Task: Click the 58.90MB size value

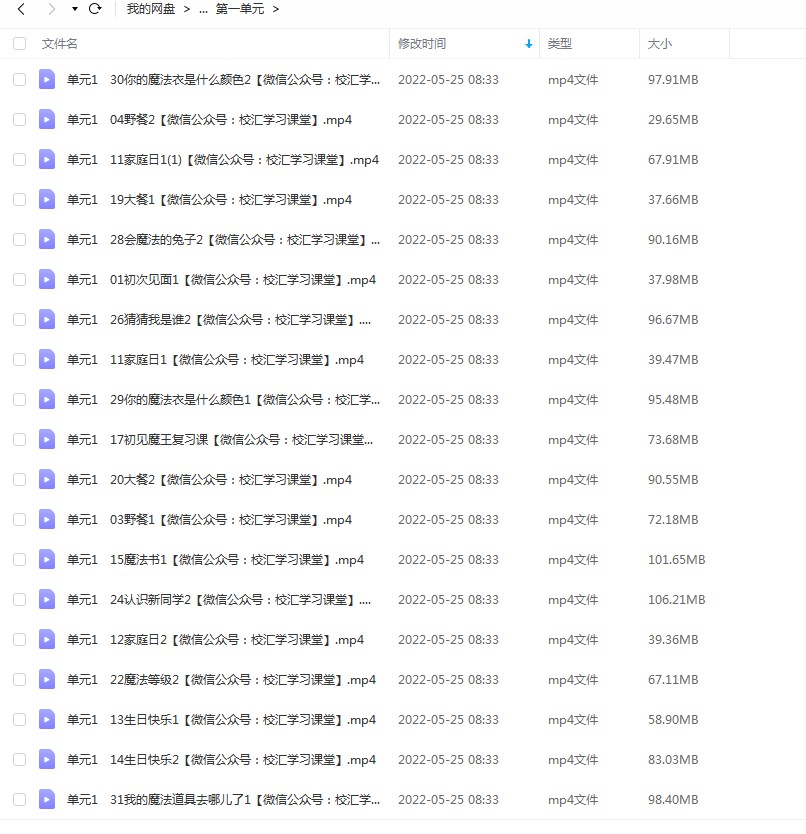Action: [673, 720]
